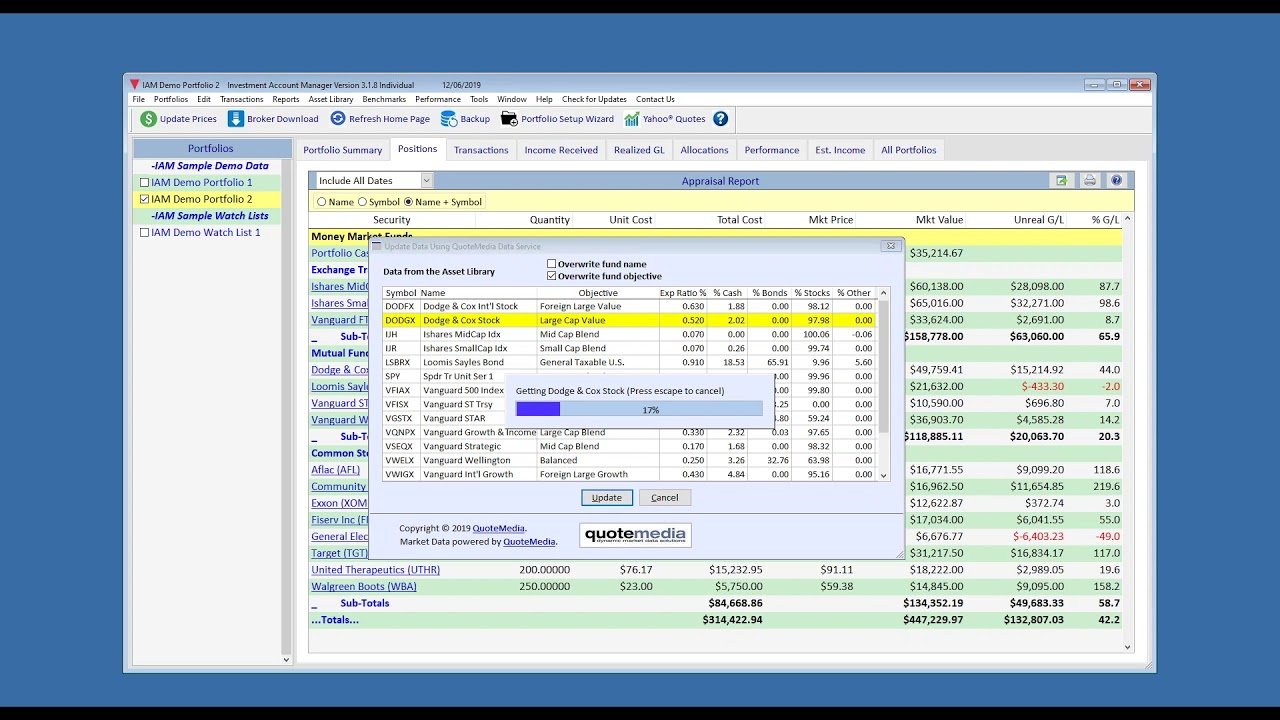Open the Transactions menu
The height and width of the screenshot is (720, 1280).
(242, 99)
